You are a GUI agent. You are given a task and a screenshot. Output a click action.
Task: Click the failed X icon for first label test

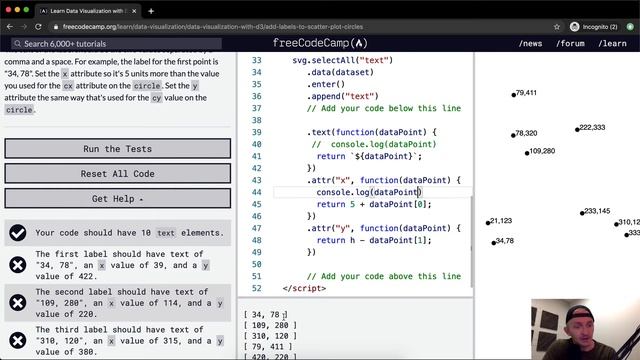tap(18, 265)
